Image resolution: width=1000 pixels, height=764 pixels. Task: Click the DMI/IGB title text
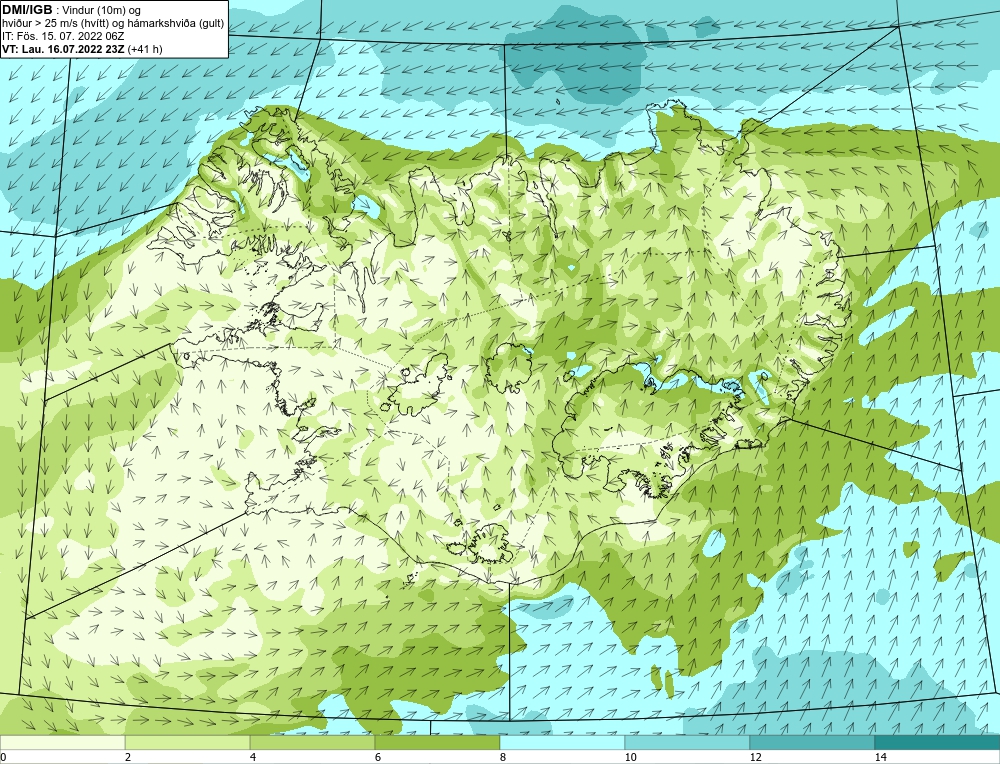[x=27, y=10]
